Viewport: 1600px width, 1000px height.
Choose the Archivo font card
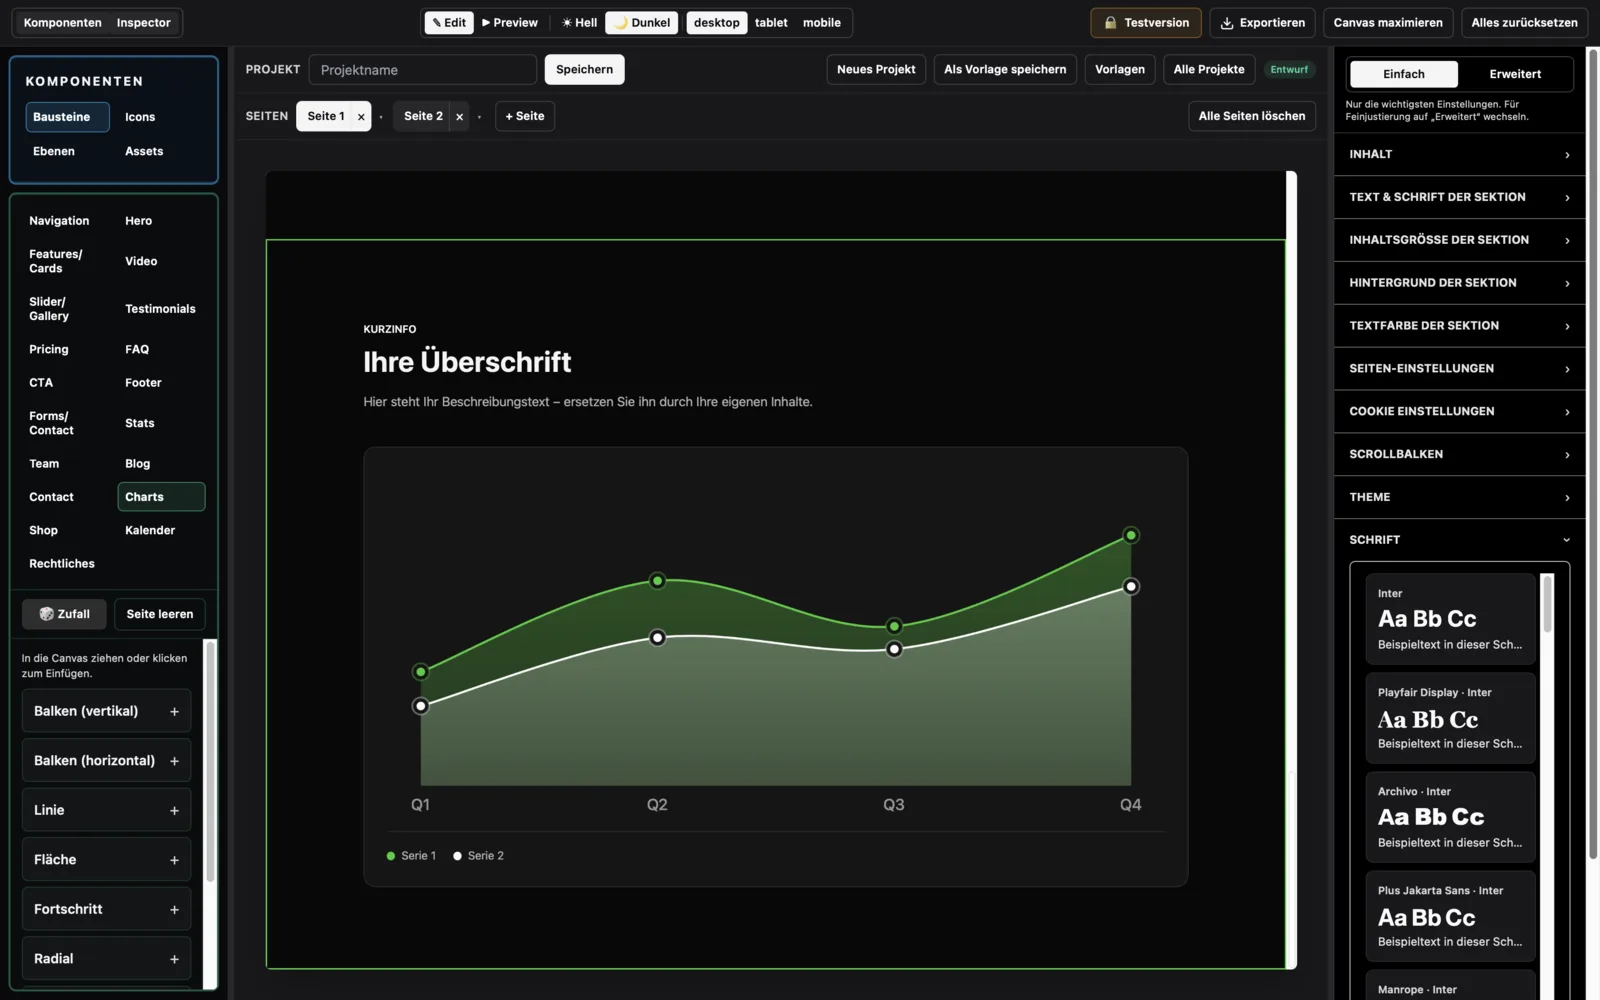1450,817
